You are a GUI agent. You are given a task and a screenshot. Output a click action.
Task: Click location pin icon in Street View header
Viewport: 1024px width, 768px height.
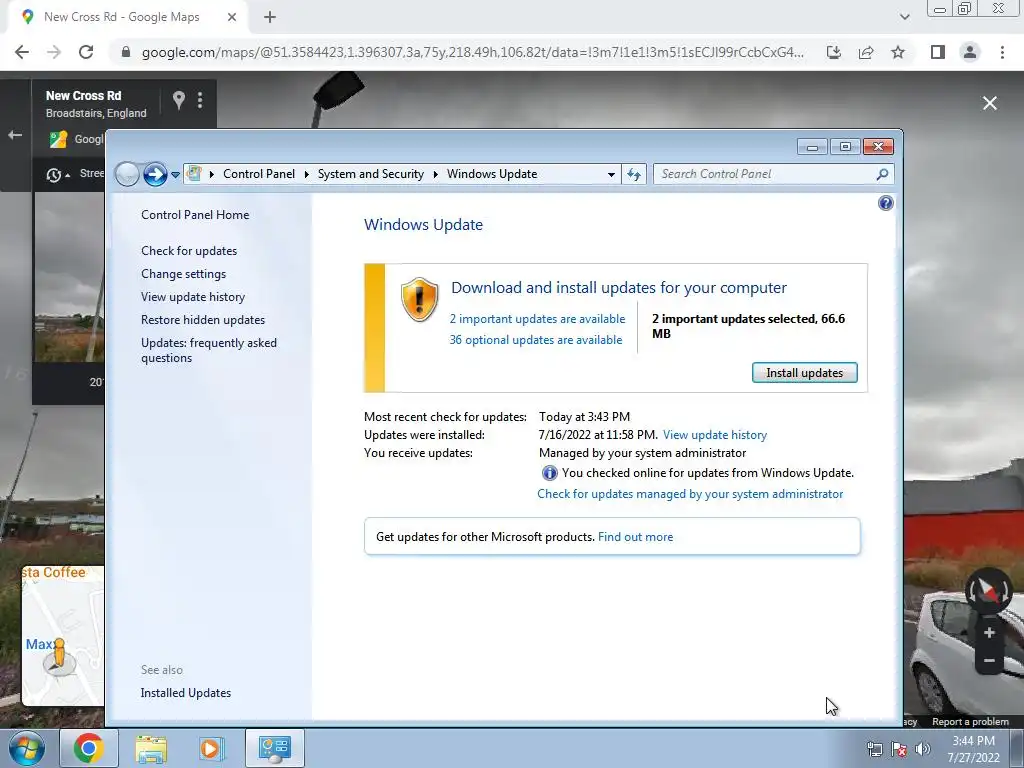coord(178,100)
